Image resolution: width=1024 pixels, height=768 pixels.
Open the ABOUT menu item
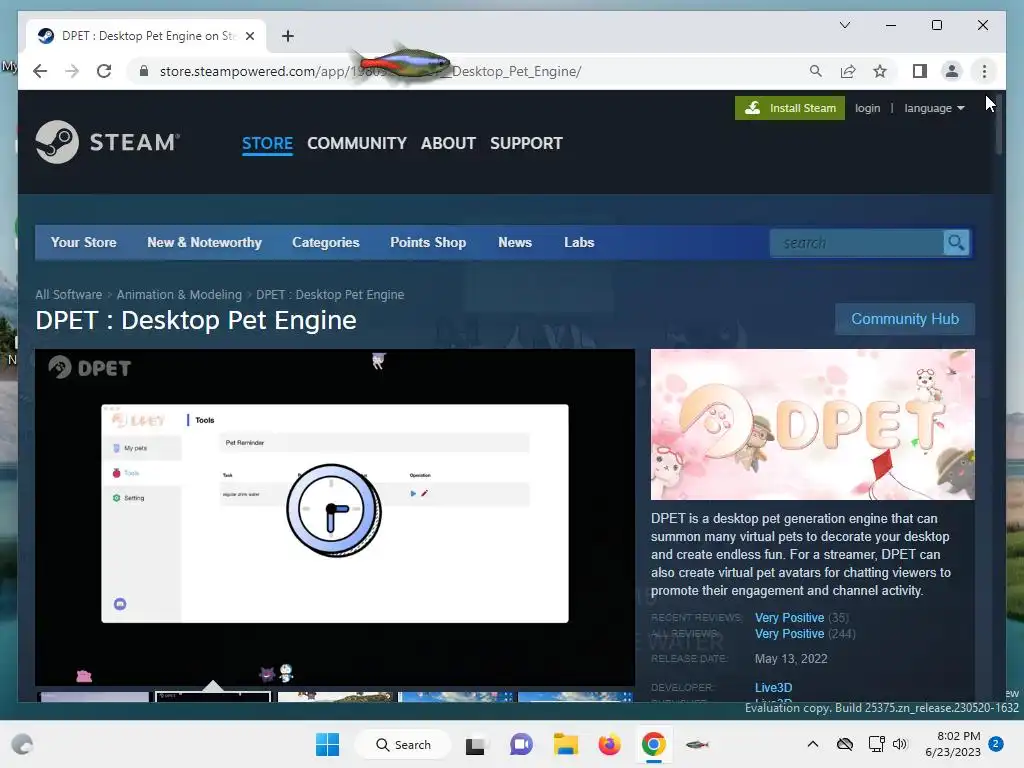pos(448,144)
